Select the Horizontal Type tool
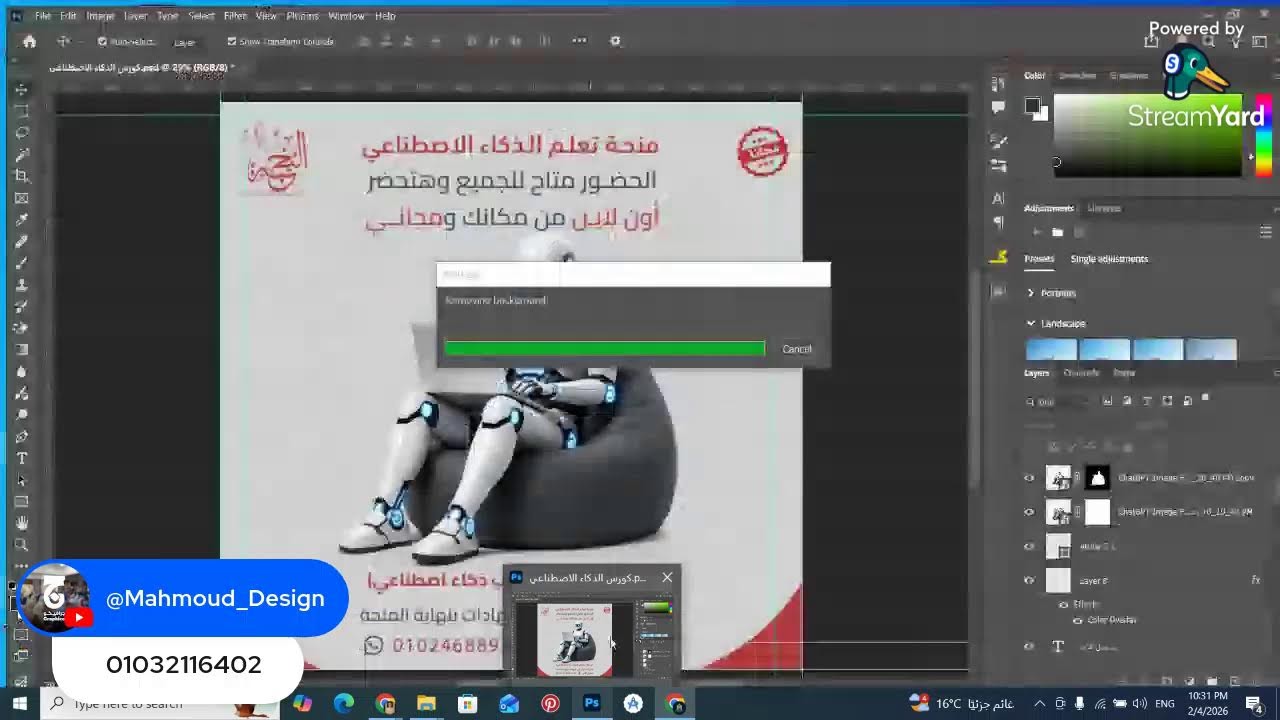This screenshot has height=720, width=1280. click(x=21, y=458)
